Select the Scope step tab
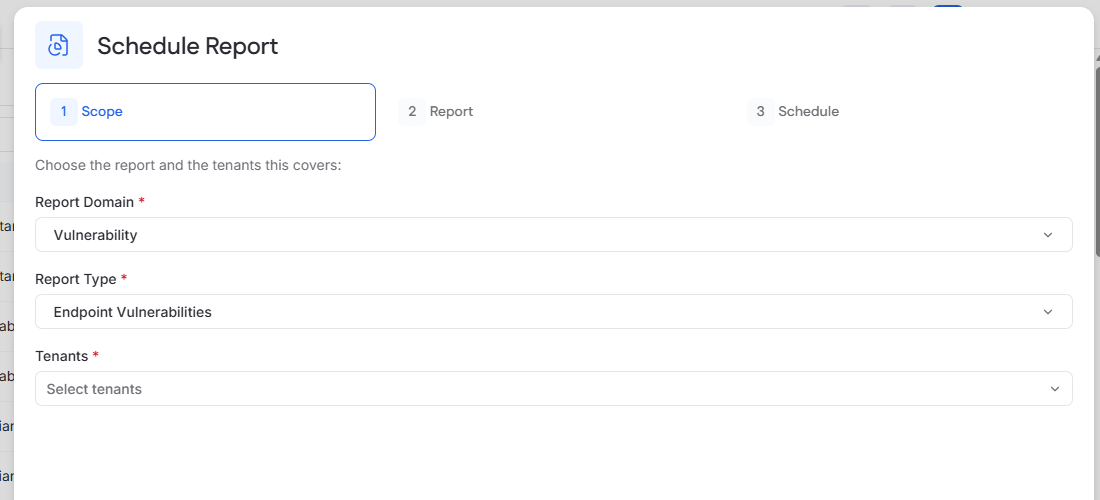The height and width of the screenshot is (500, 1100). pyautogui.click(x=206, y=112)
